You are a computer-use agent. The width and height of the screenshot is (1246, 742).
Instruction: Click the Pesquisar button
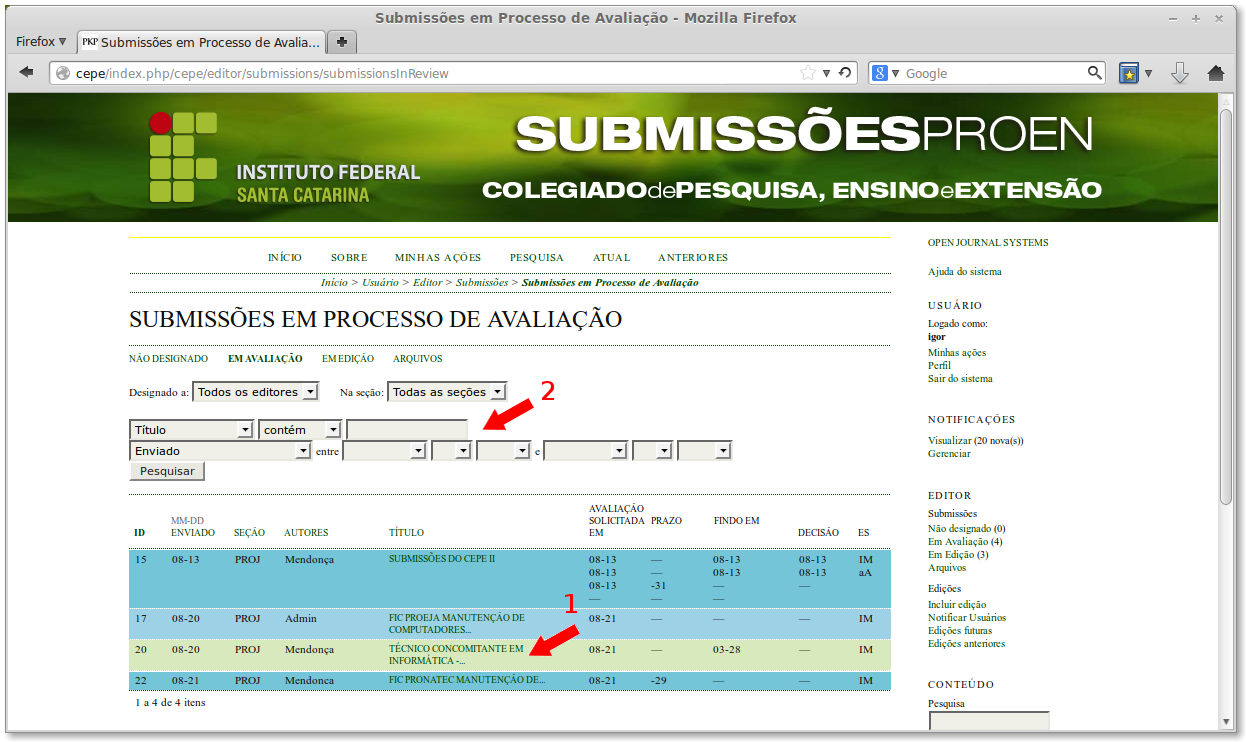coord(166,470)
